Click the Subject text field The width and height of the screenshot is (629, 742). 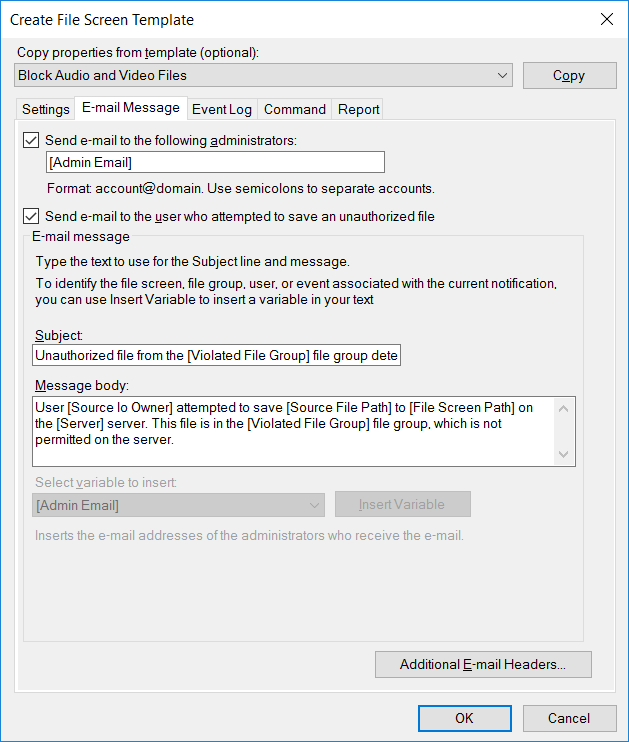(x=216, y=355)
